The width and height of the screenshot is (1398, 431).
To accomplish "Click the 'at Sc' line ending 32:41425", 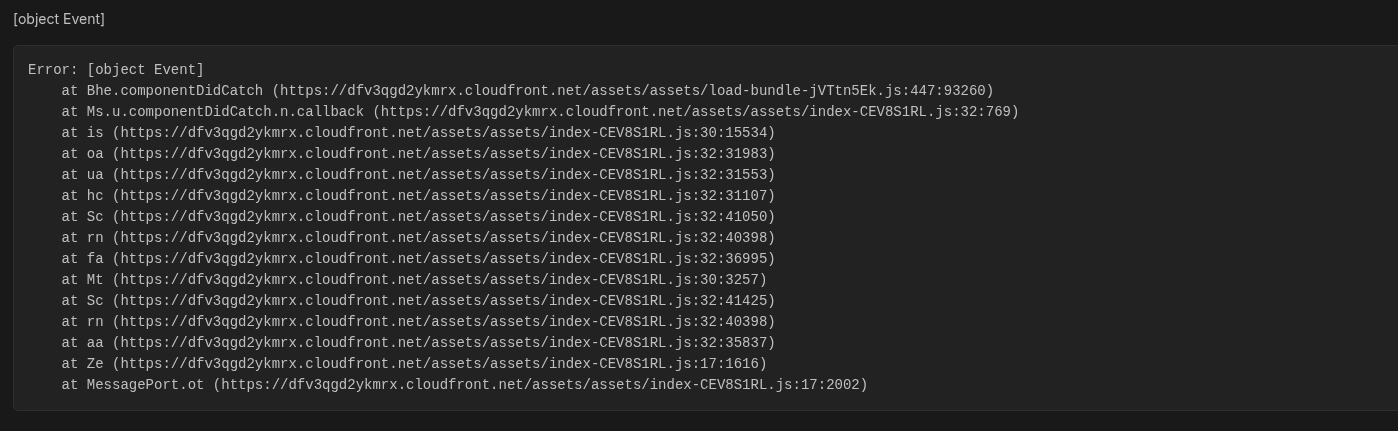I will pos(418,301).
